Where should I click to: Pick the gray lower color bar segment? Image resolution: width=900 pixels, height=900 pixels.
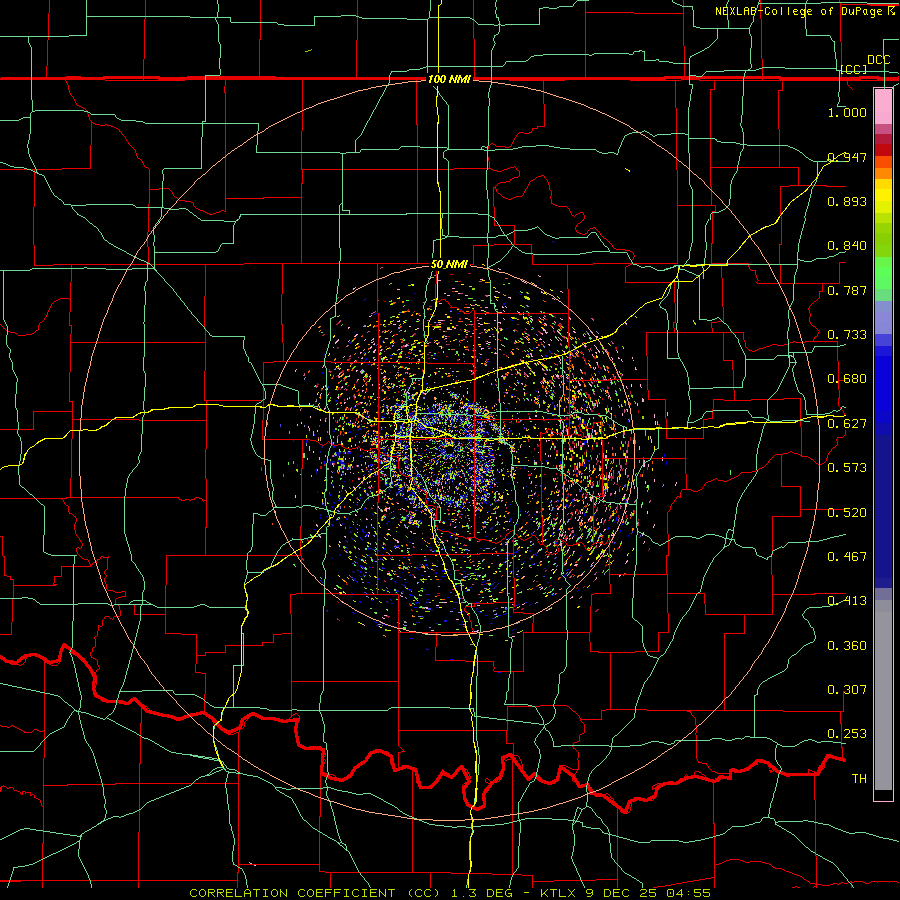pos(883,695)
